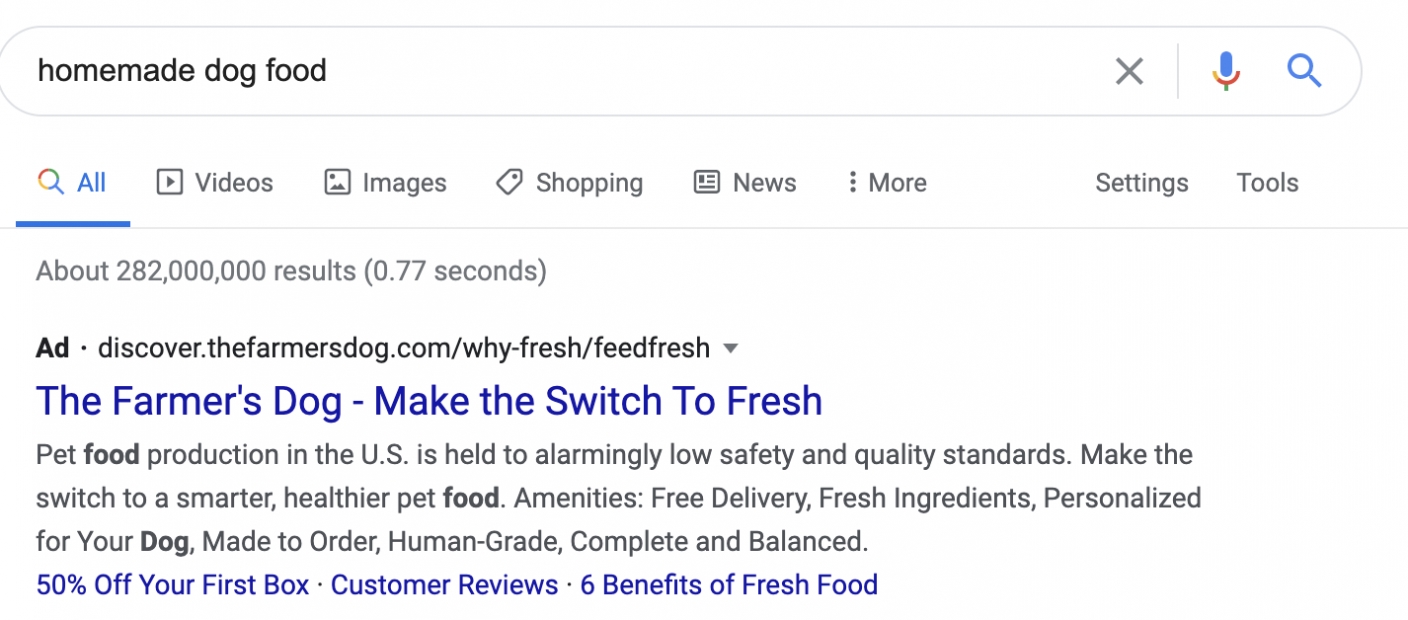Viewport: 1408px width, 620px height.
Task: Open the 6 Benefits of Fresh Food link
Action: tap(728, 584)
